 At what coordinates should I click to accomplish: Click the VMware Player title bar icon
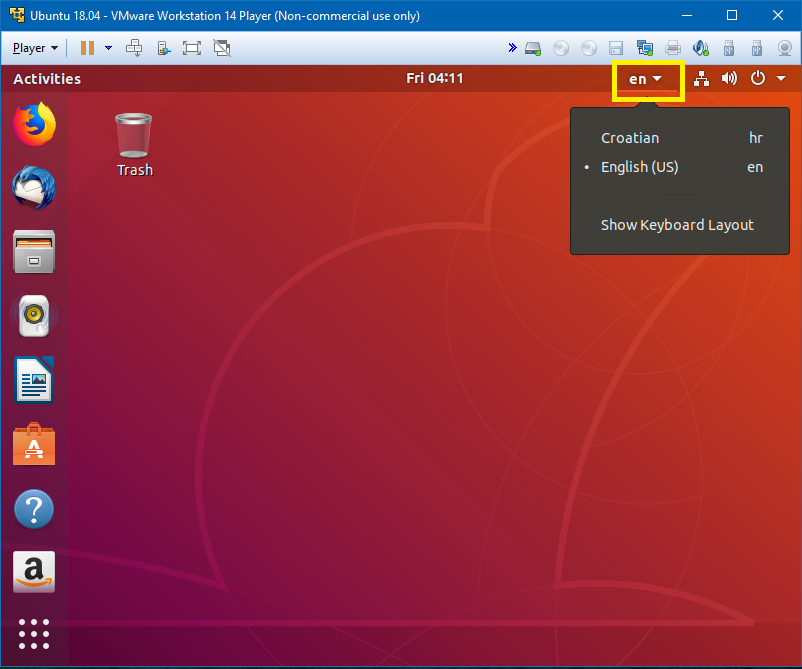click(17, 15)
